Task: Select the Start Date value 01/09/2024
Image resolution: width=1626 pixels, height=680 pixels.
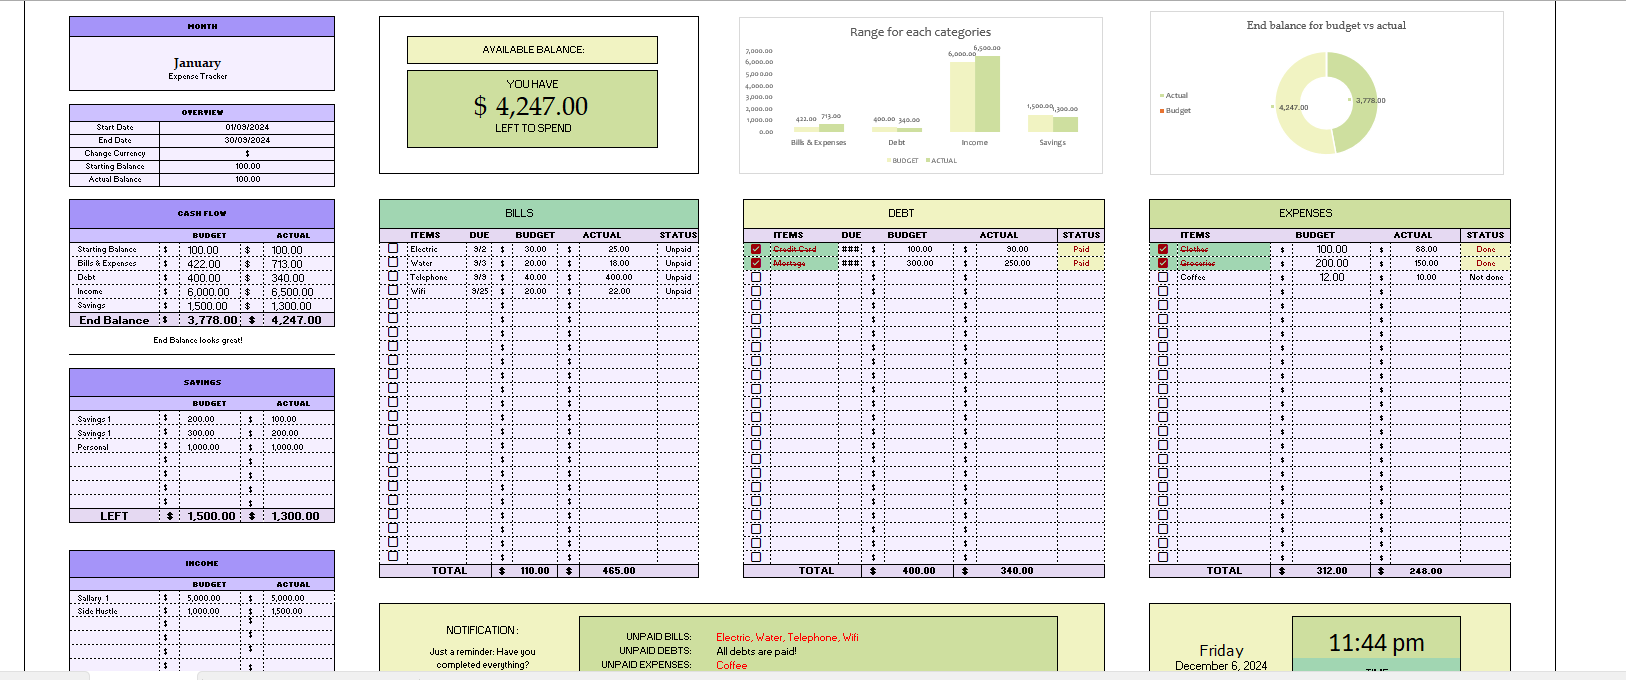Action: click(247, 127)
